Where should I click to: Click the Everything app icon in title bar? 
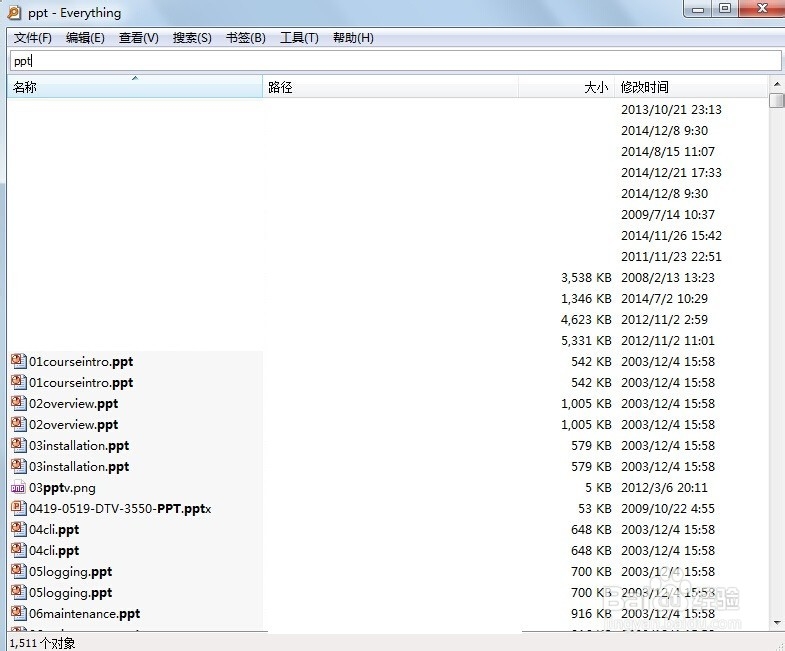coord(15,13)
